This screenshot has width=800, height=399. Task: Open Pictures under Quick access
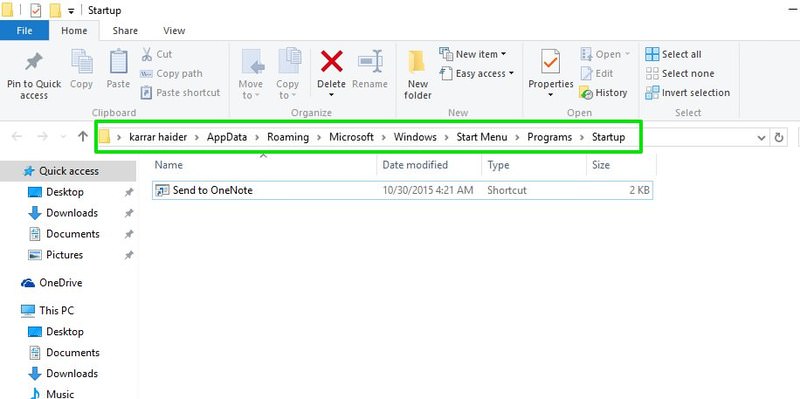click(64, 255)
